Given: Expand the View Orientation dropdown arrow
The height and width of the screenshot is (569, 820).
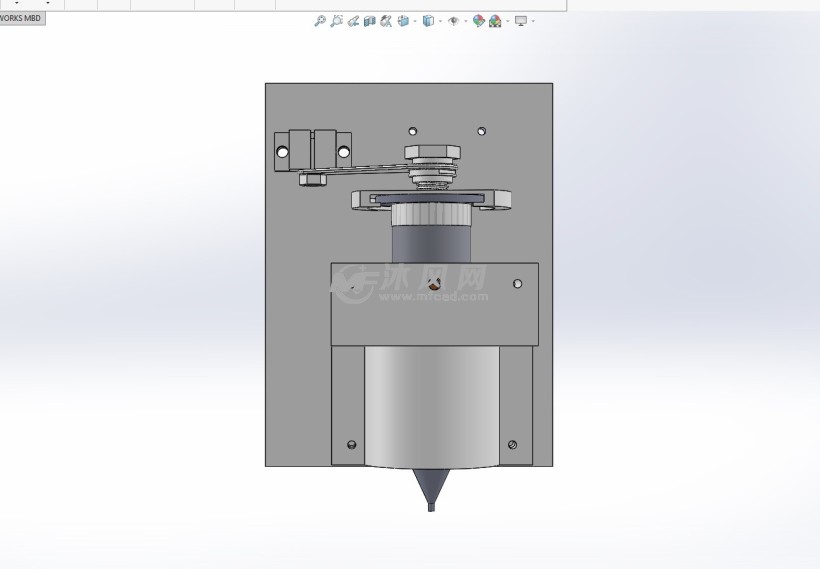Looking at the screenshot, I should (414, 21).
